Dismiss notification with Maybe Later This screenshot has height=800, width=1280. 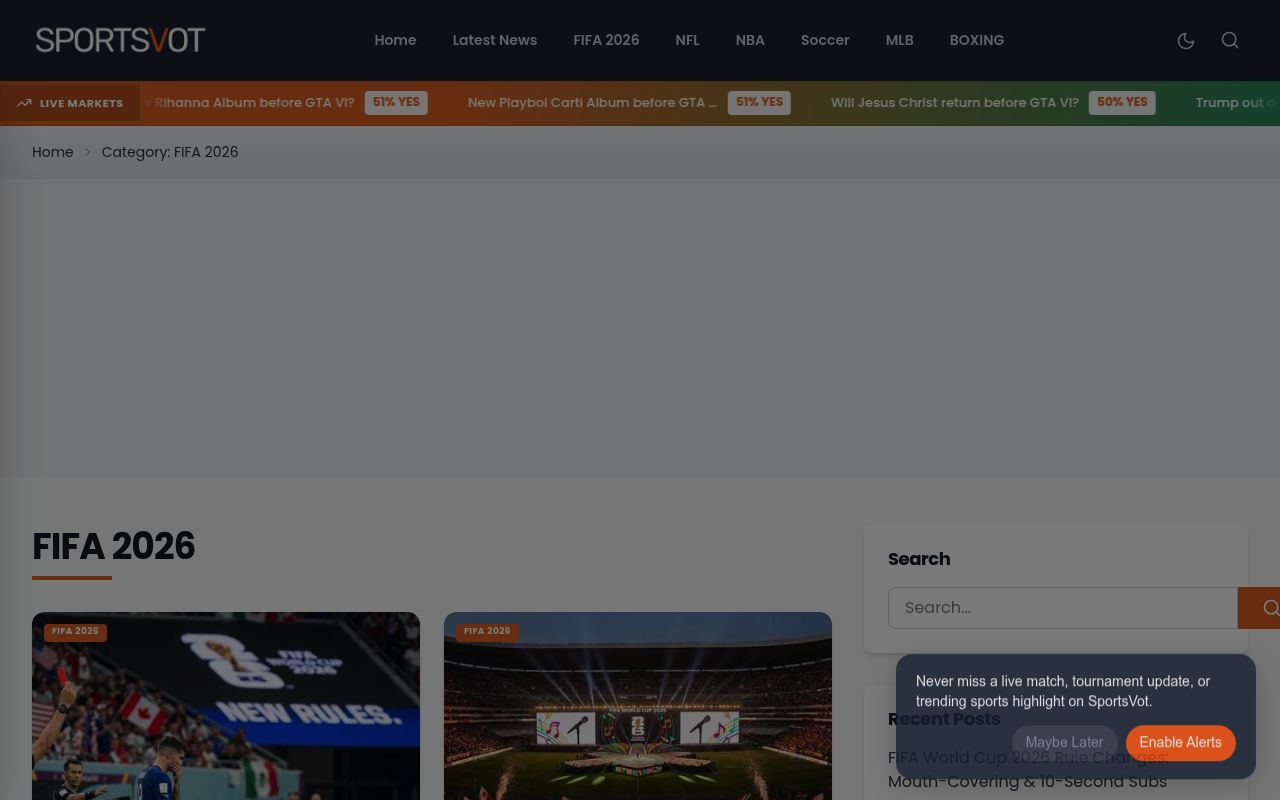[1064, 742]
